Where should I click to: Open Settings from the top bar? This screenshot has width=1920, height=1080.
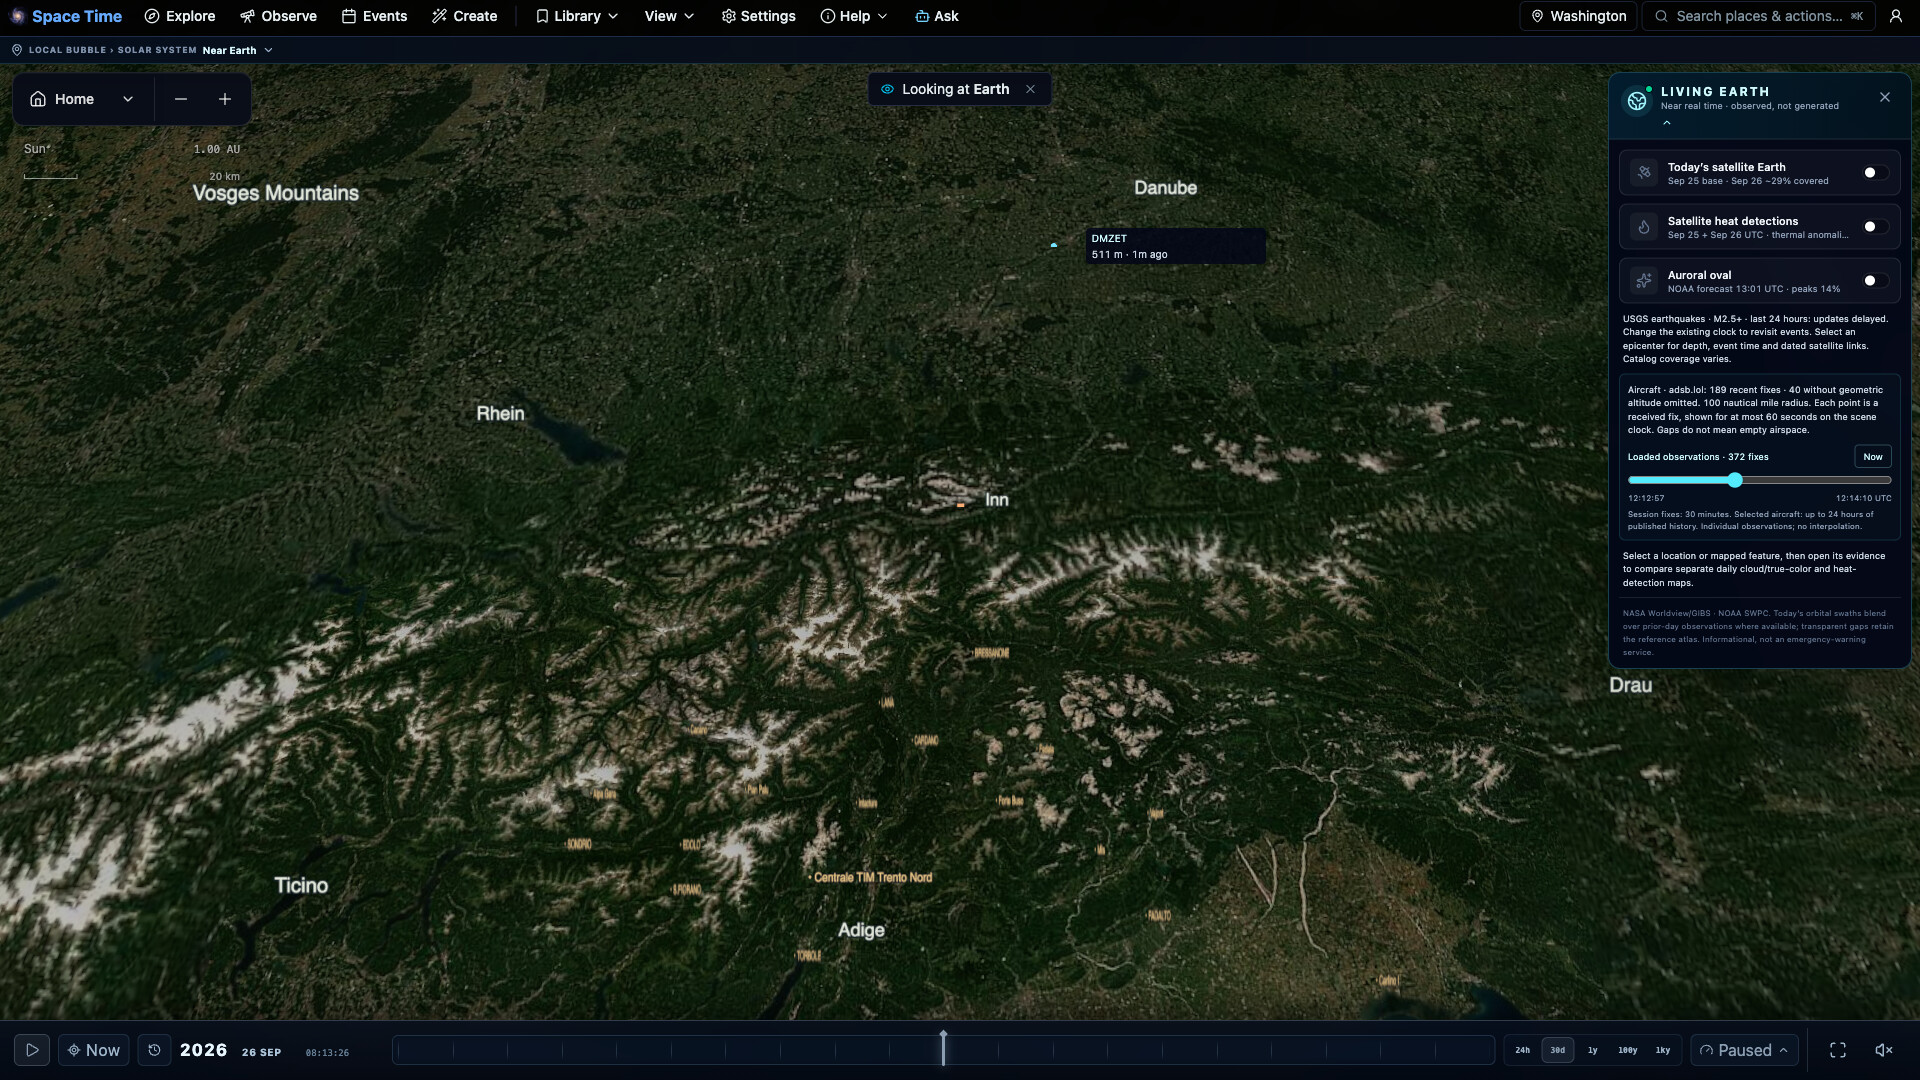758,16
